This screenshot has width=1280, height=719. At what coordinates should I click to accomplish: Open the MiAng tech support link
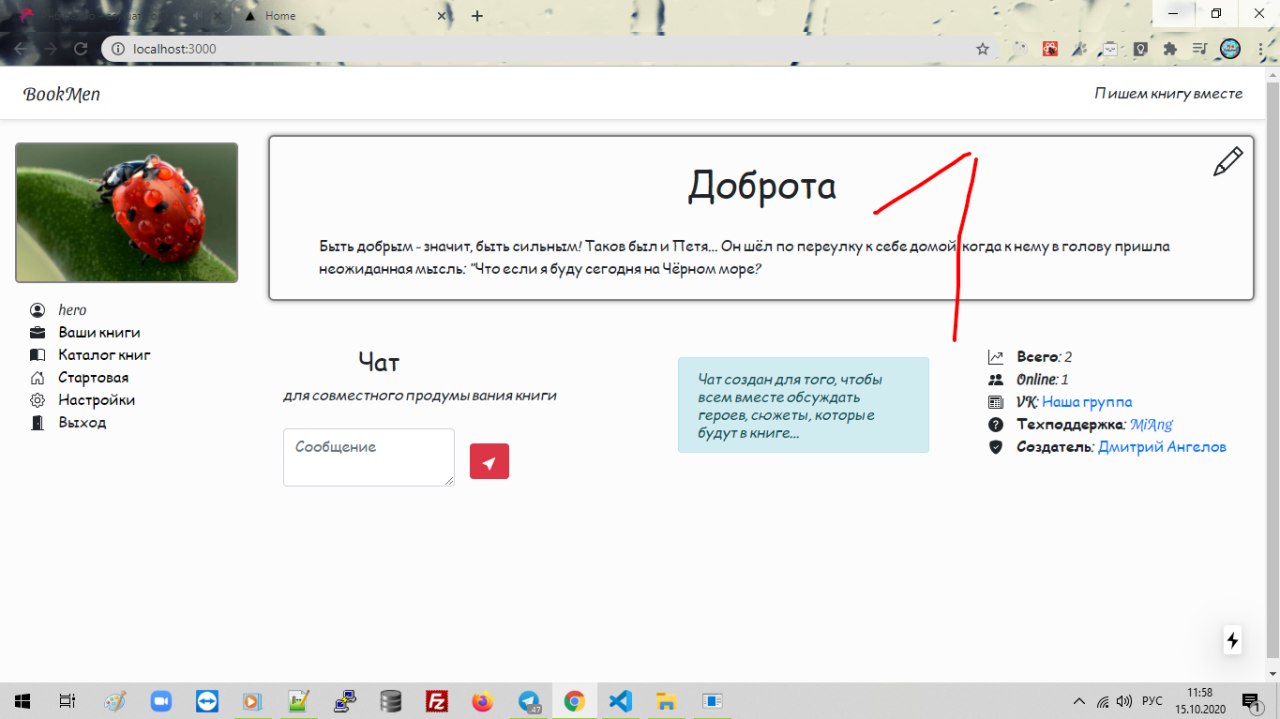(x=1151, y=425)
